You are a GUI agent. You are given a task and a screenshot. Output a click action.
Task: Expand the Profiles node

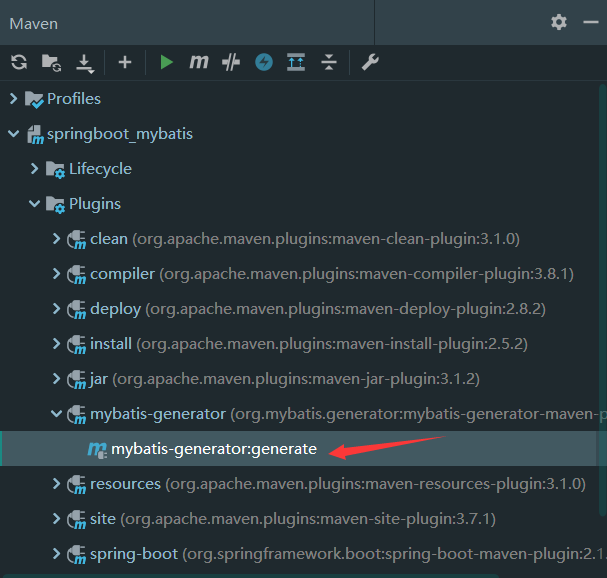[x=13, y=98]
